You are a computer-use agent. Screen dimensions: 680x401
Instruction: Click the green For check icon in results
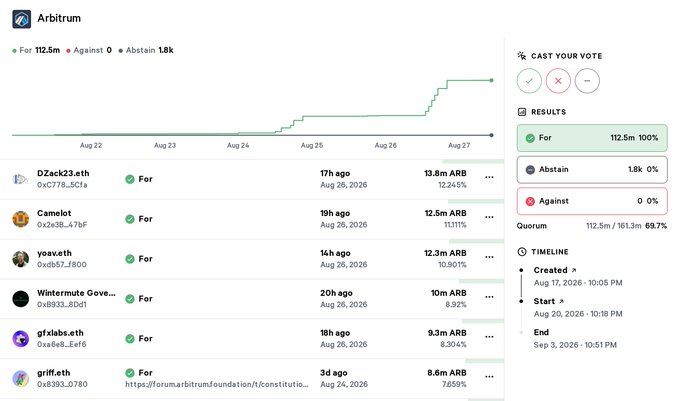[x=530, y=138]
